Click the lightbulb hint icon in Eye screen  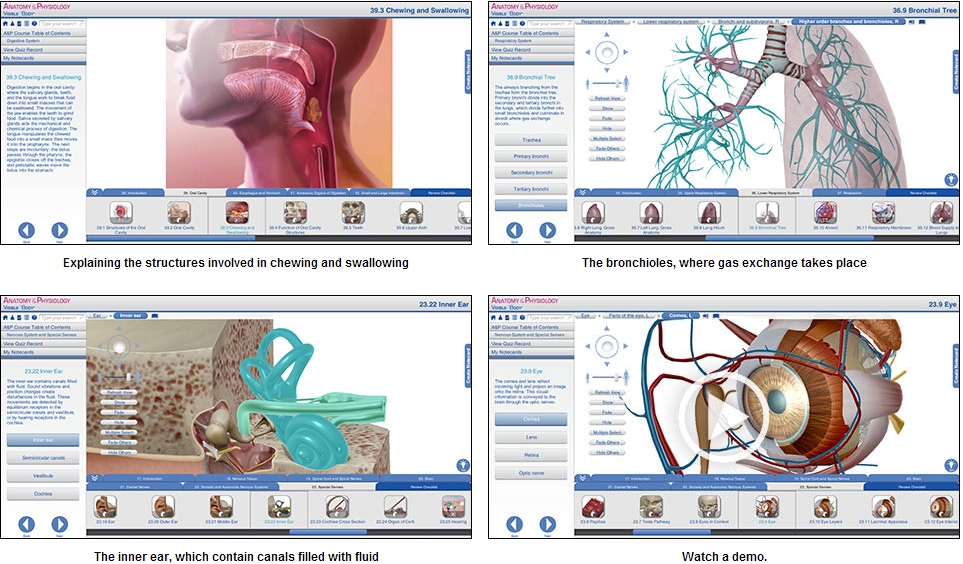951,466
